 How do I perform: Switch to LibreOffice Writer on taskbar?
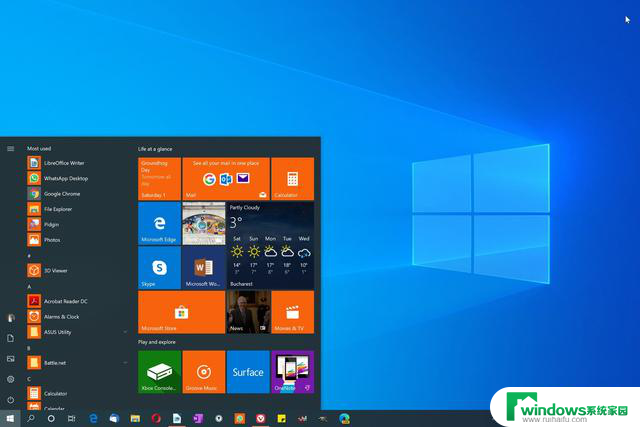pyautogui.click(x=177, y=418)
